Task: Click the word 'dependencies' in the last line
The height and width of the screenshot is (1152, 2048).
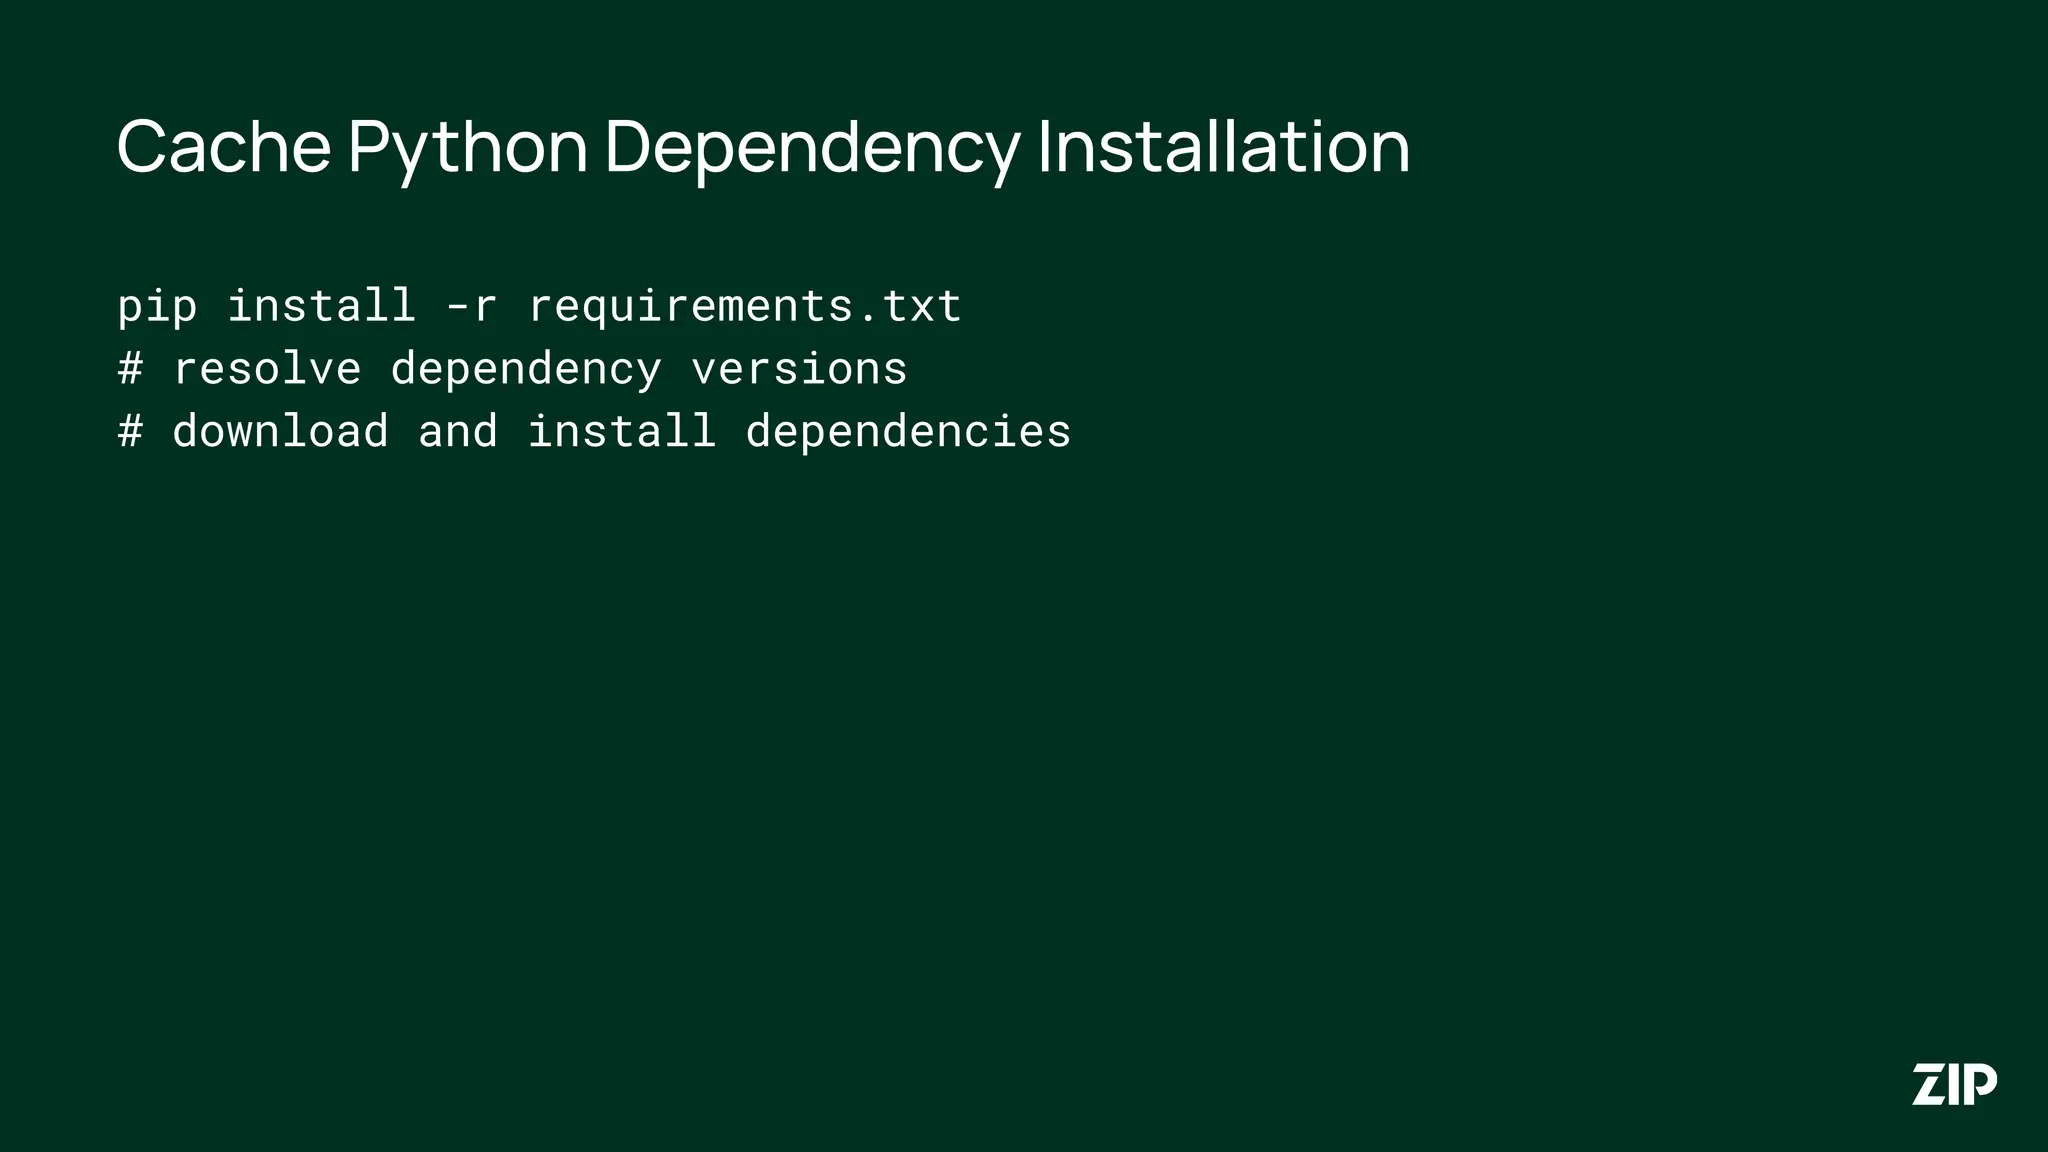Action: point(905,431)
